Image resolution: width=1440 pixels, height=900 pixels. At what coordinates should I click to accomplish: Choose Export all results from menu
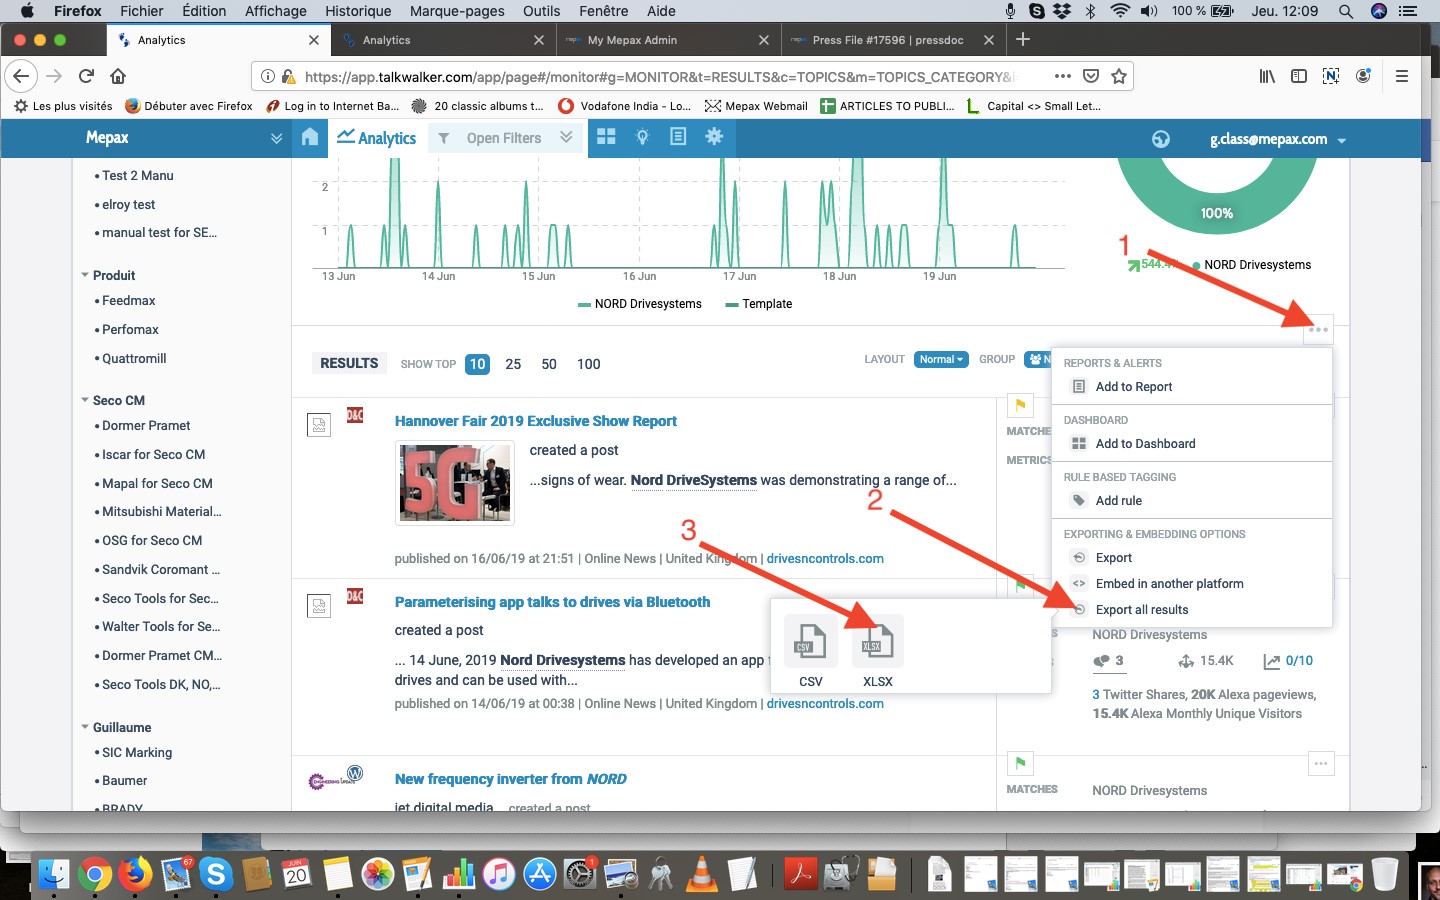[1141, 610]
